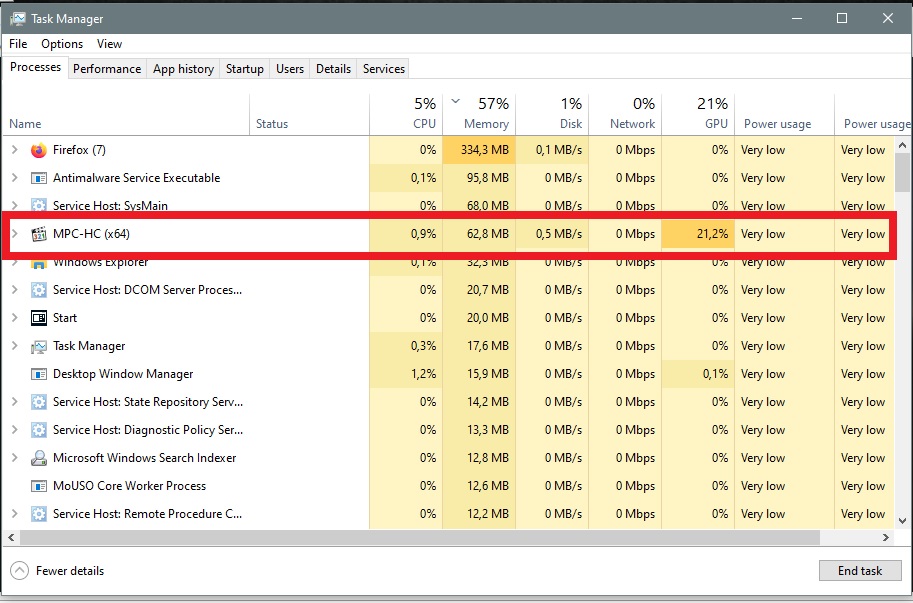
Task: Select the Processes tab
Action: [x=36, y=67]
